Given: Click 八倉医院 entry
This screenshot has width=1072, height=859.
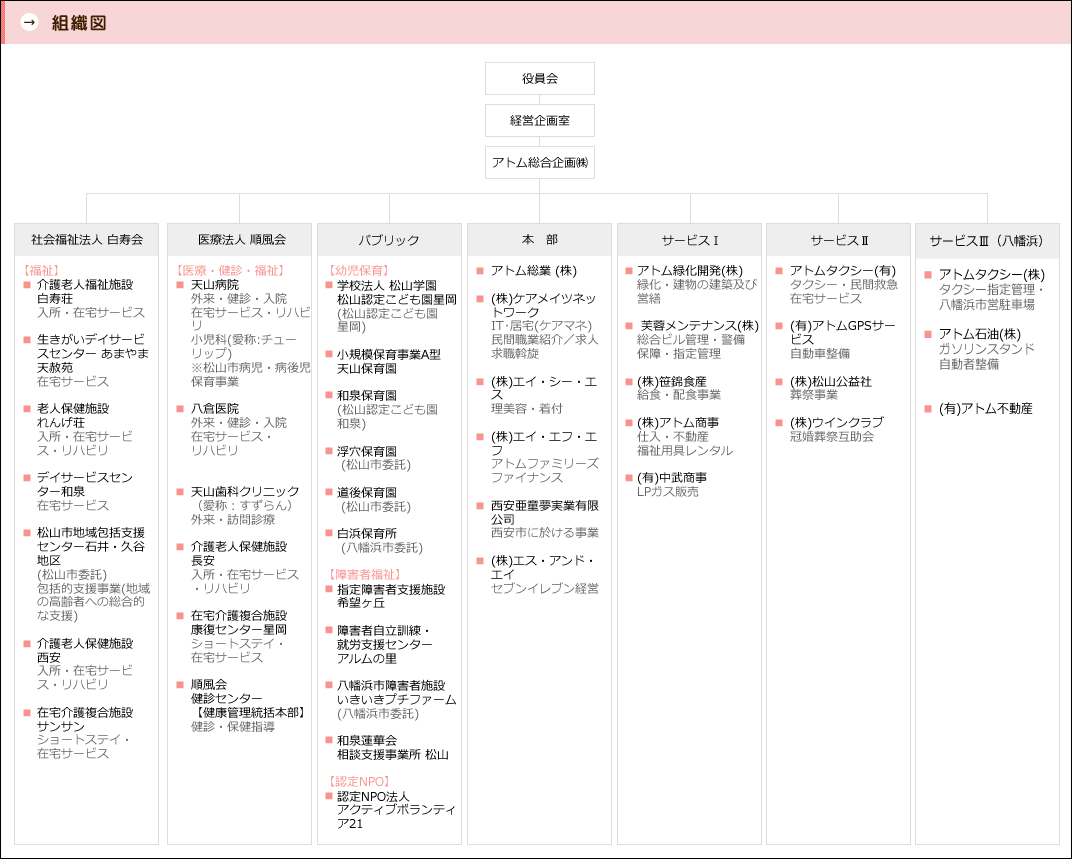Looking at the screenshot, I should click(214, 408).
